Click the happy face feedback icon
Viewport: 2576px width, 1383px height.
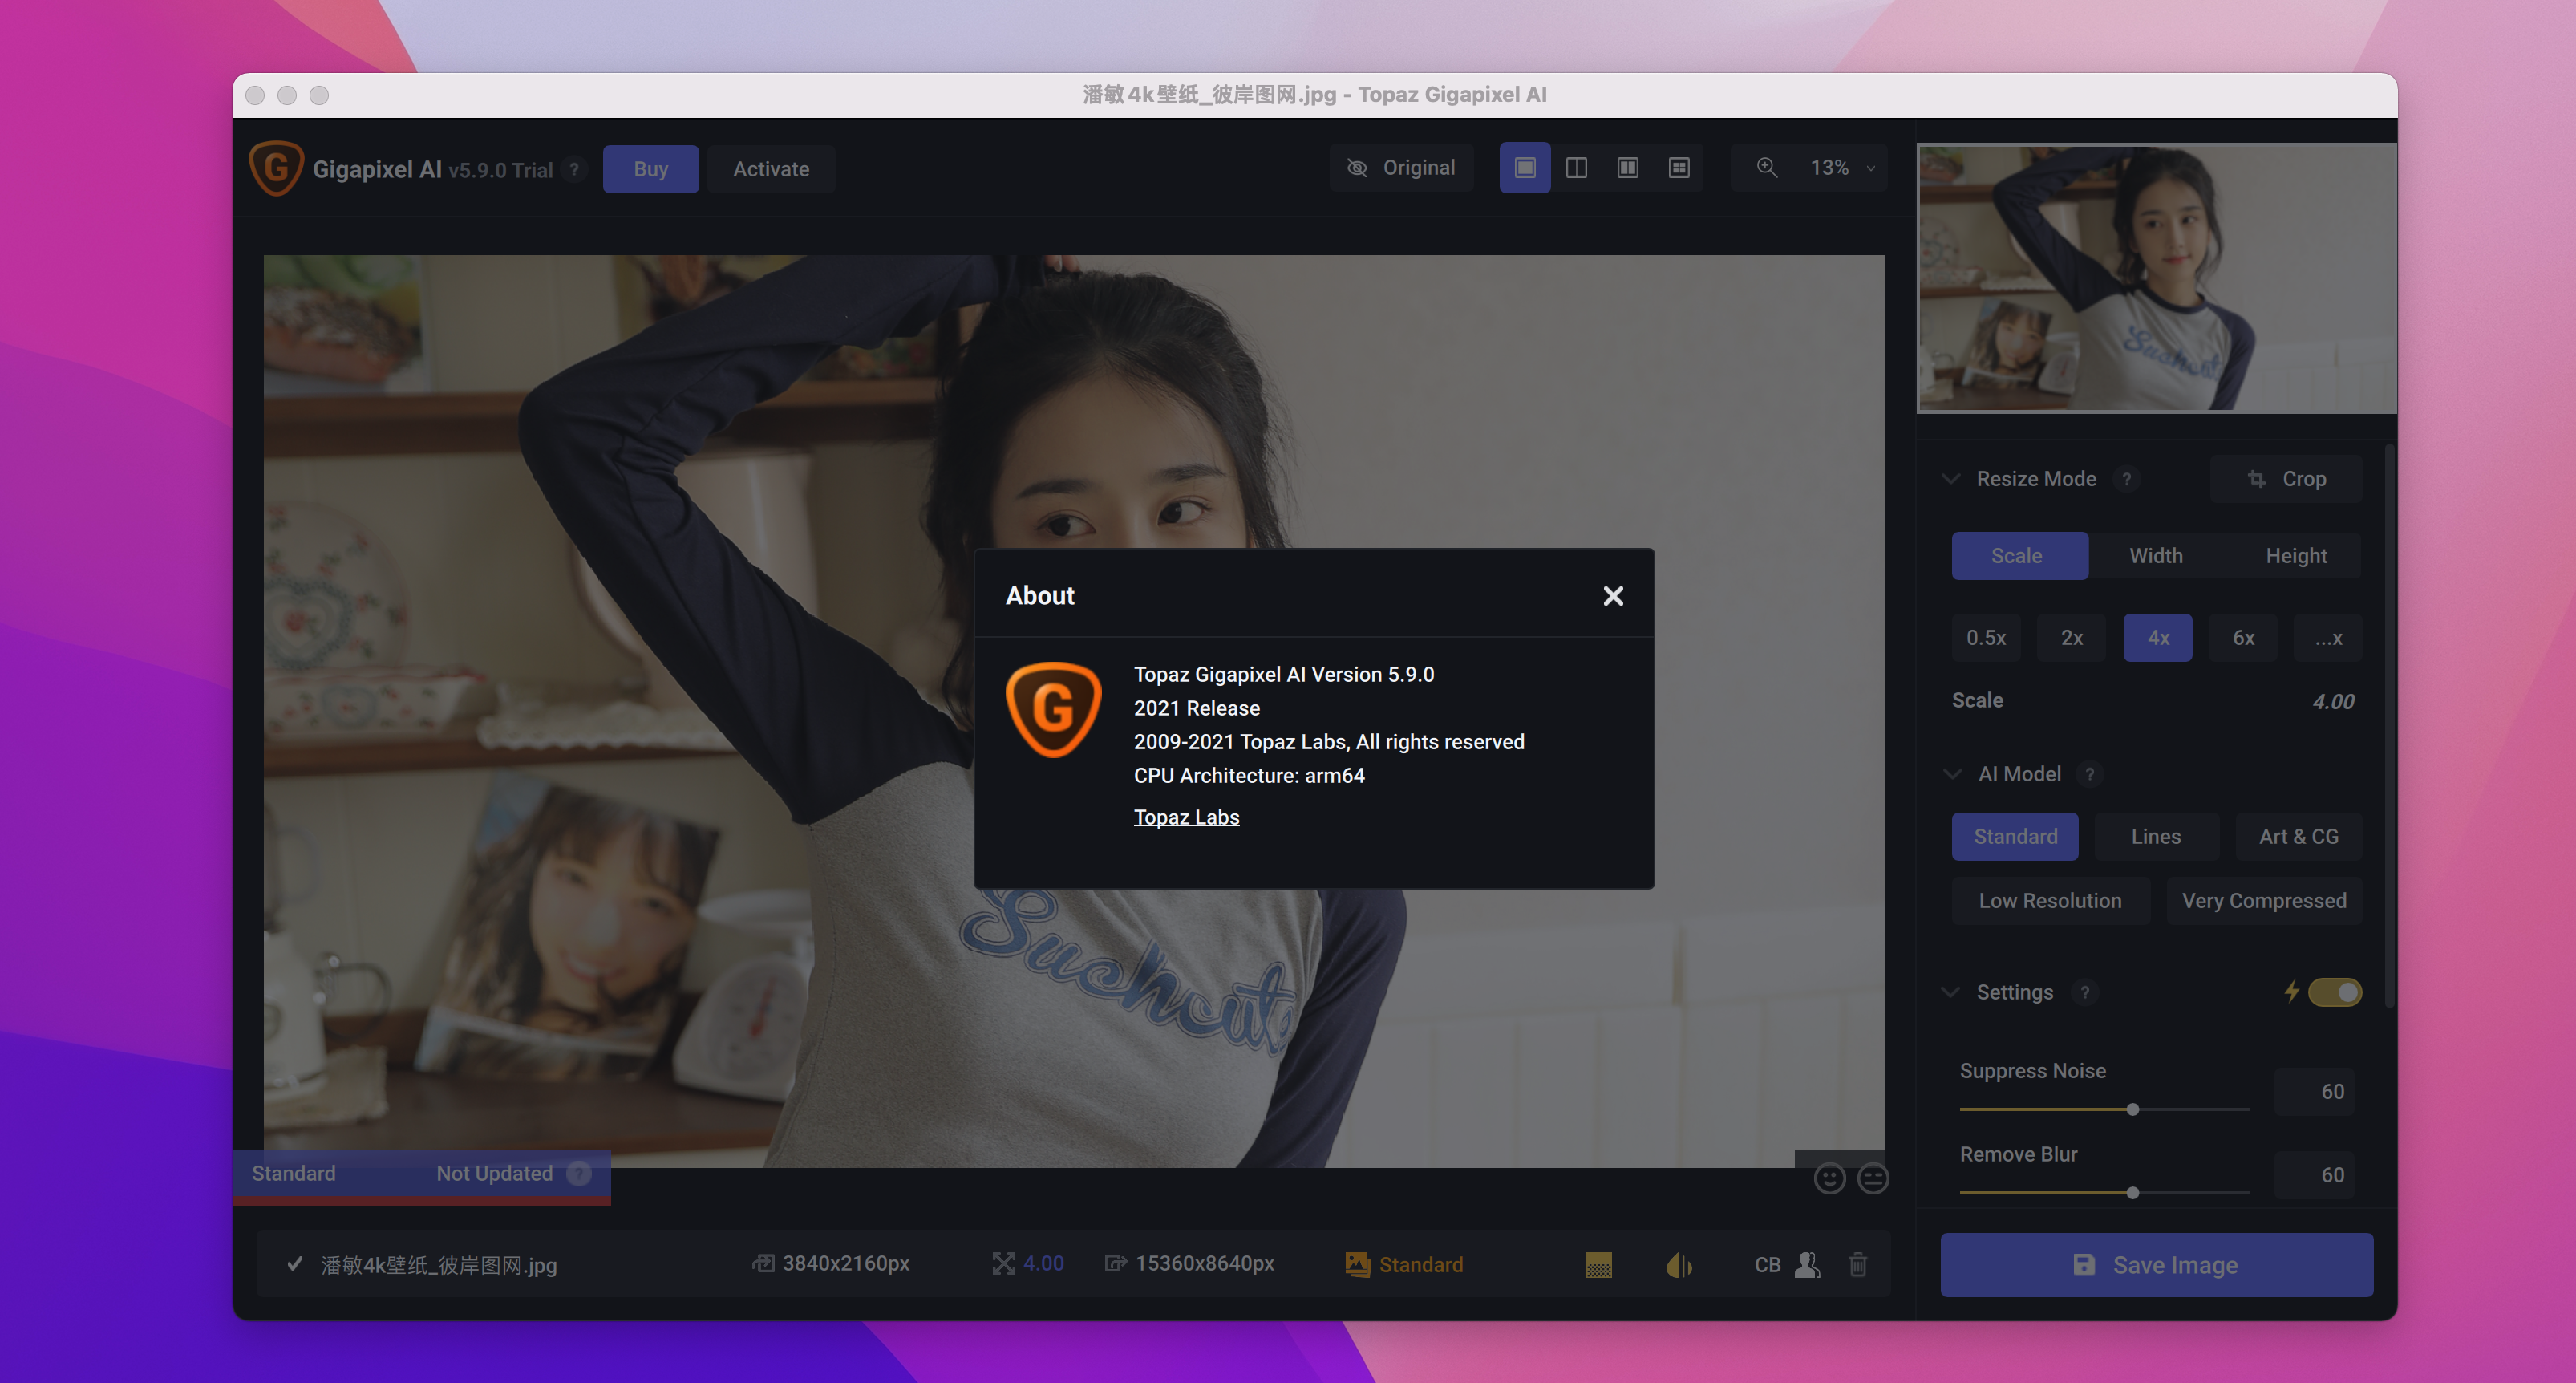pos(1829,1179)
